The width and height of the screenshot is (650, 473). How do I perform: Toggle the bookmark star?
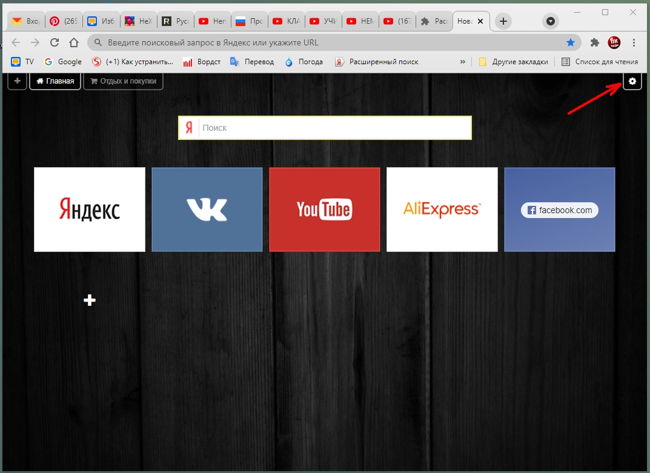point(570,42)
